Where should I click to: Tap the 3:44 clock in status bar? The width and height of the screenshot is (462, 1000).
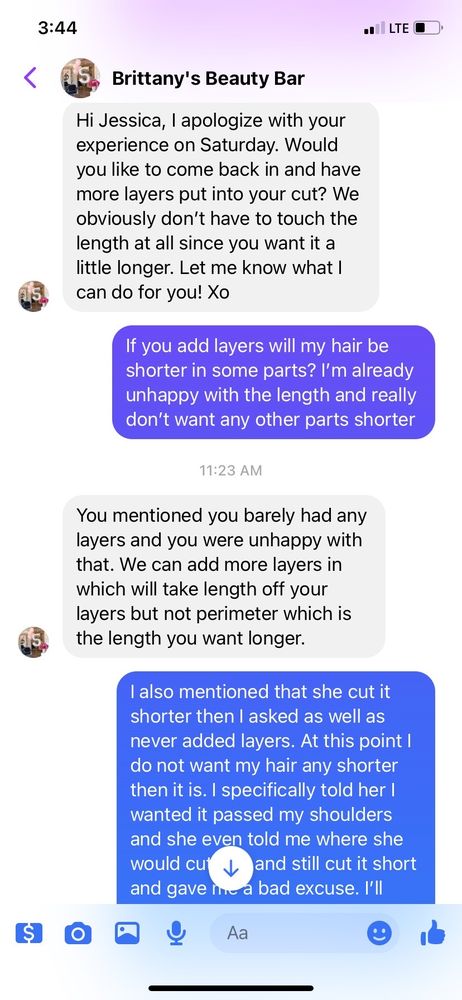(x=57, y=28)
